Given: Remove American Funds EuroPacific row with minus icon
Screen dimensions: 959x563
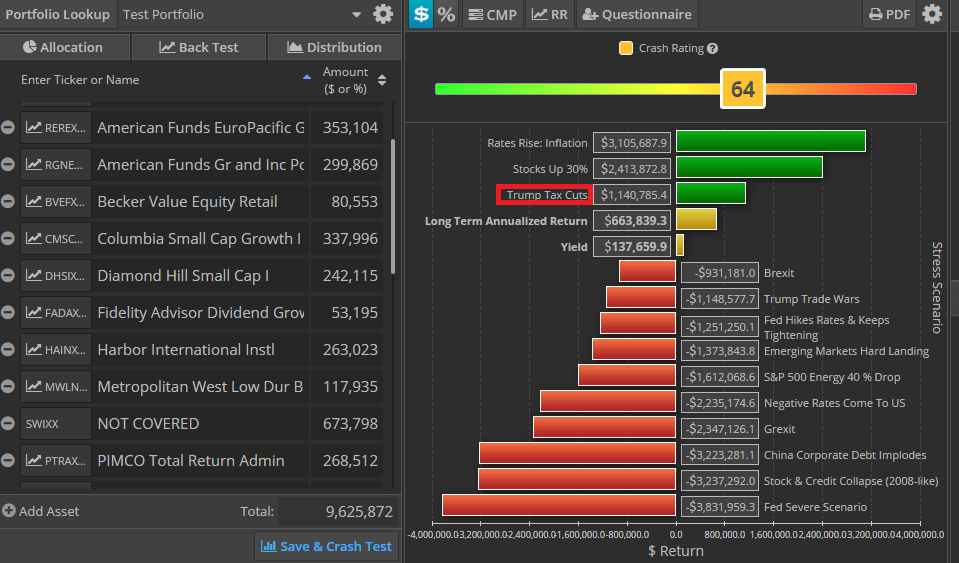Looking at the screenshot, I should [x=8, y=128].
